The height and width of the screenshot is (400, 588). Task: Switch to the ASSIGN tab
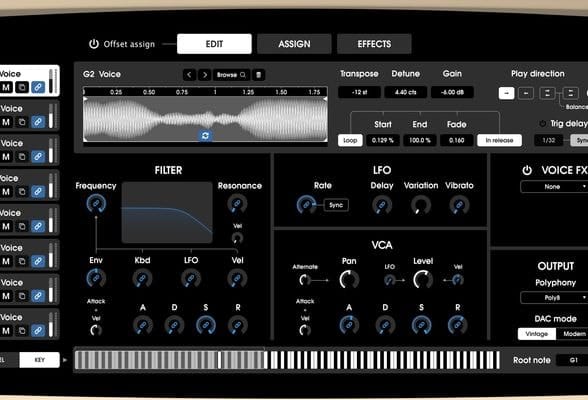[294, 44]
